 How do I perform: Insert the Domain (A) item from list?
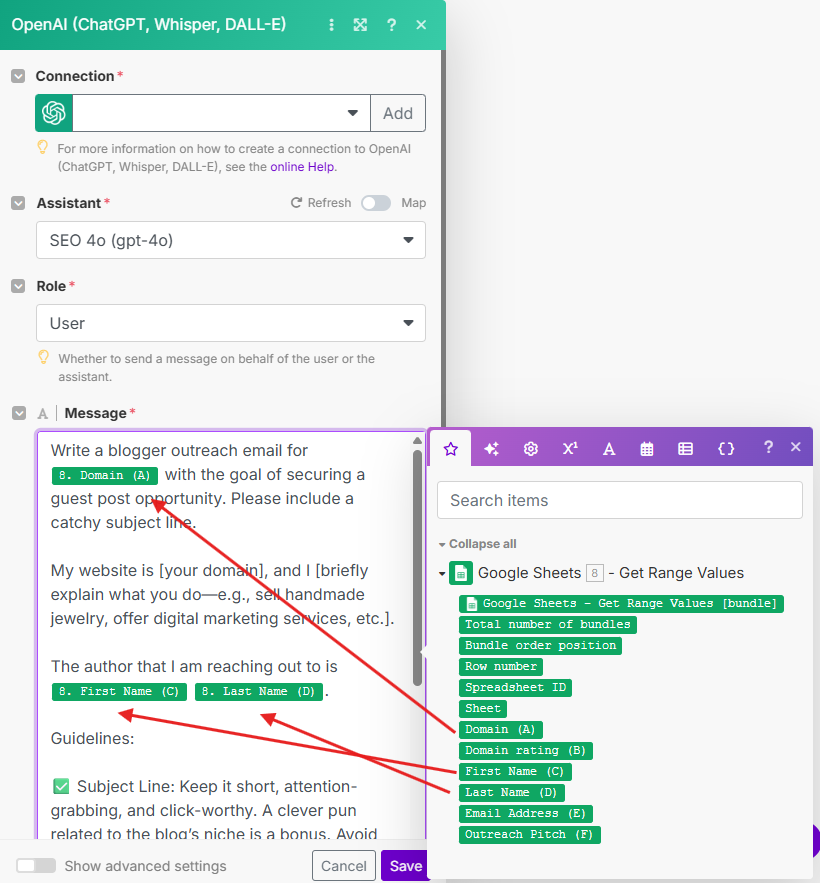(x=501, y=730)
